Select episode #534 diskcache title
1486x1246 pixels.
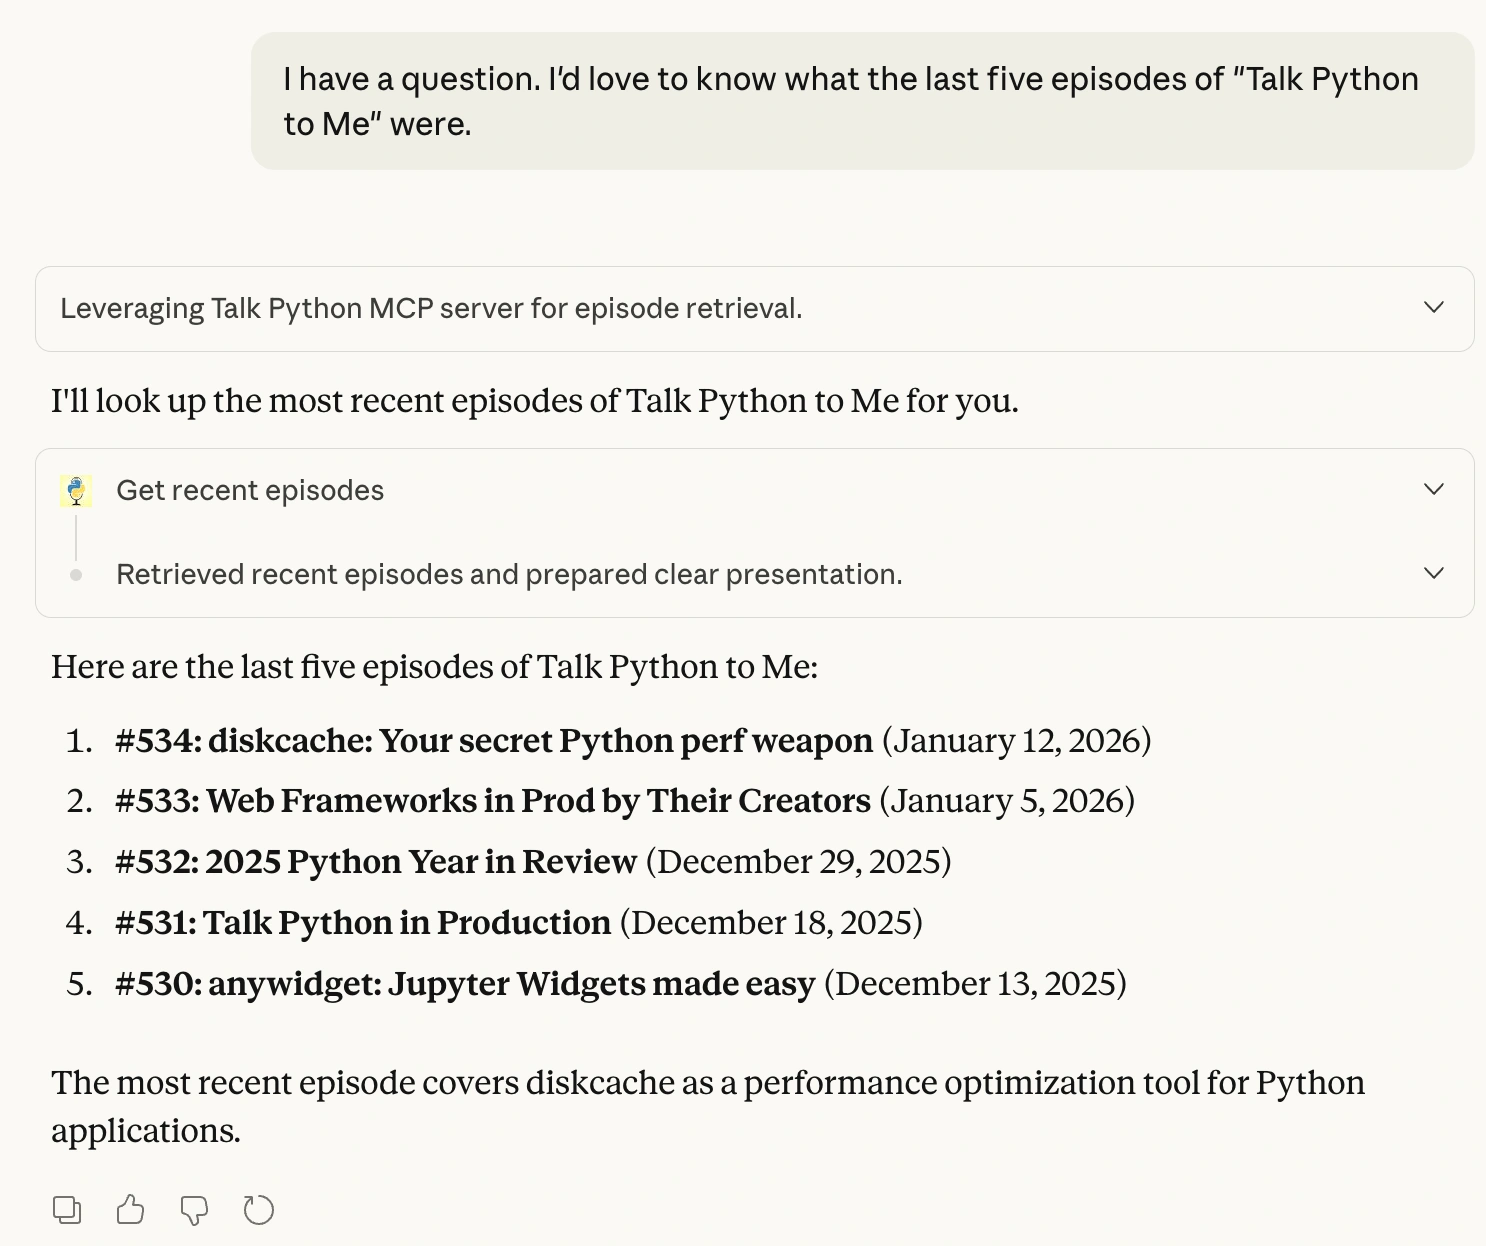click(x=494, y=741)
